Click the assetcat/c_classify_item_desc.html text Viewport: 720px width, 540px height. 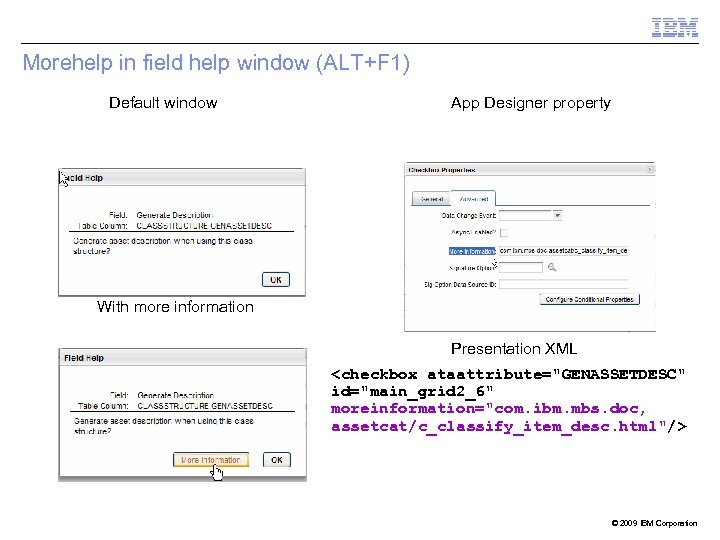pyautogui.click(x=494, y=427)
